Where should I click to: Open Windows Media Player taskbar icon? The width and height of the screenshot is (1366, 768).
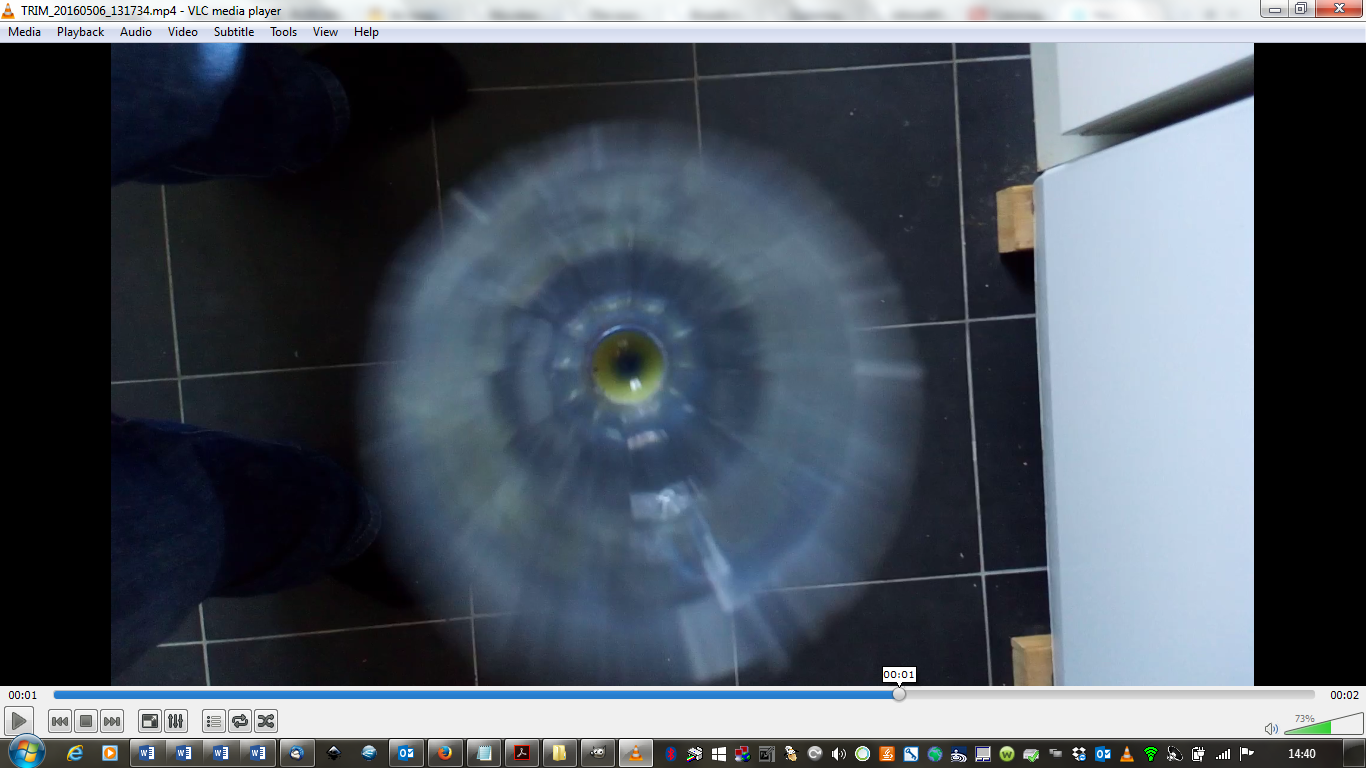tap(110, 753)
